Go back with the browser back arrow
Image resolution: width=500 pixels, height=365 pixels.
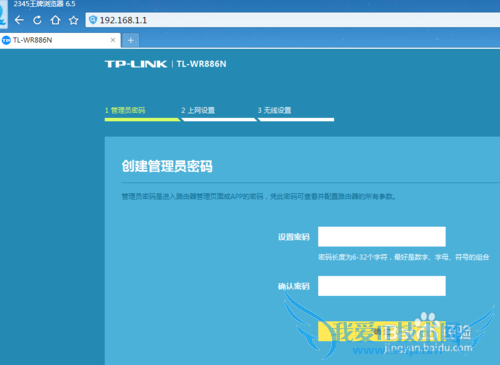coord(19,20)
